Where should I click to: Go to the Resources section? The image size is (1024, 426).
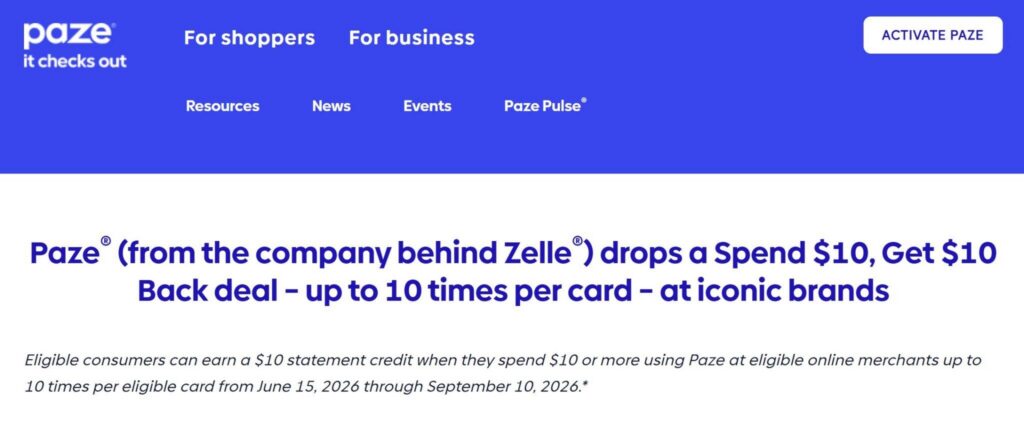point(222,106)
